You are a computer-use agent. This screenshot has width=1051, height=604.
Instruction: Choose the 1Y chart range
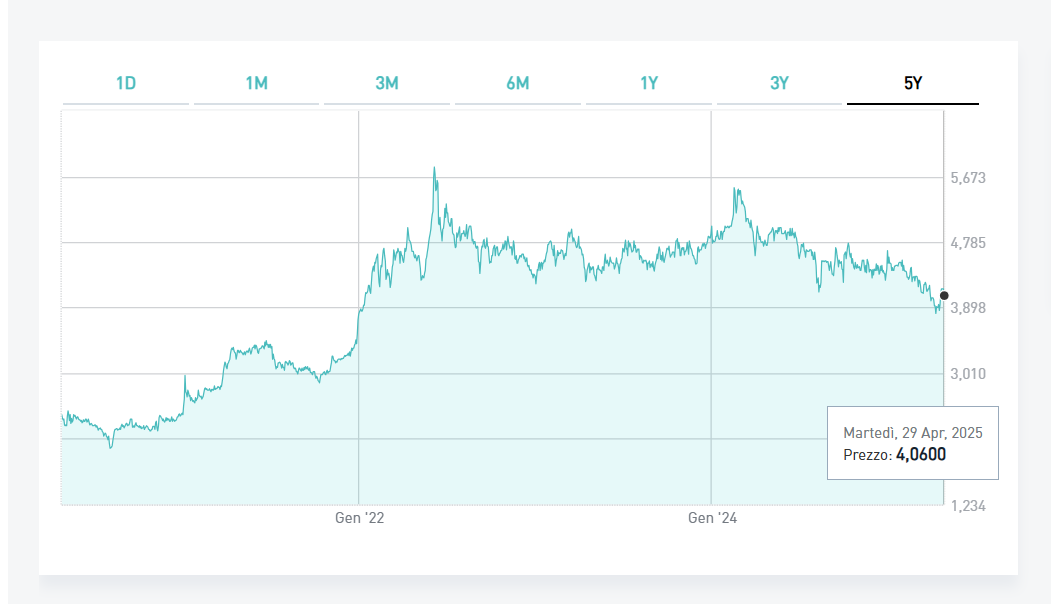tap(649, 84)
